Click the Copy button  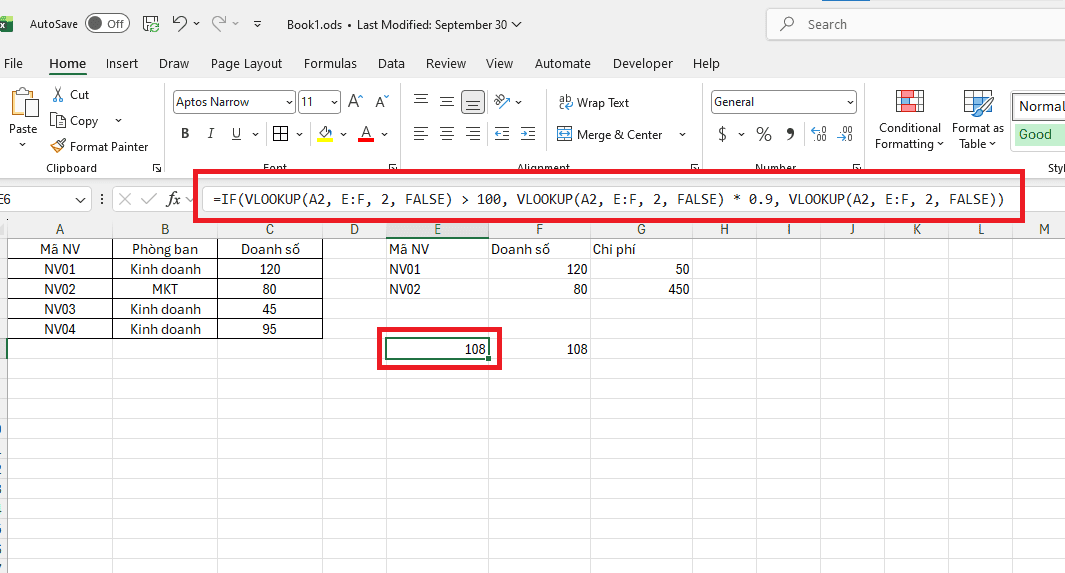point(75,120)
